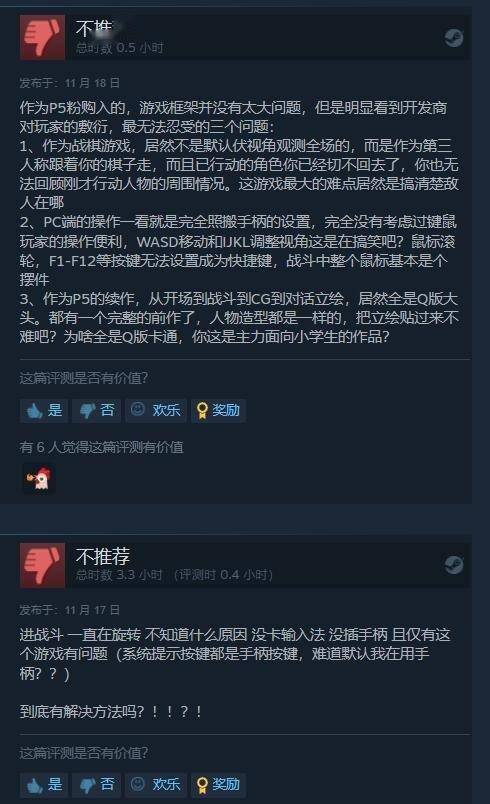490x804 pixels.
Task: Open the 不推荐 title of the second review
Action: [x=103, y=556]
